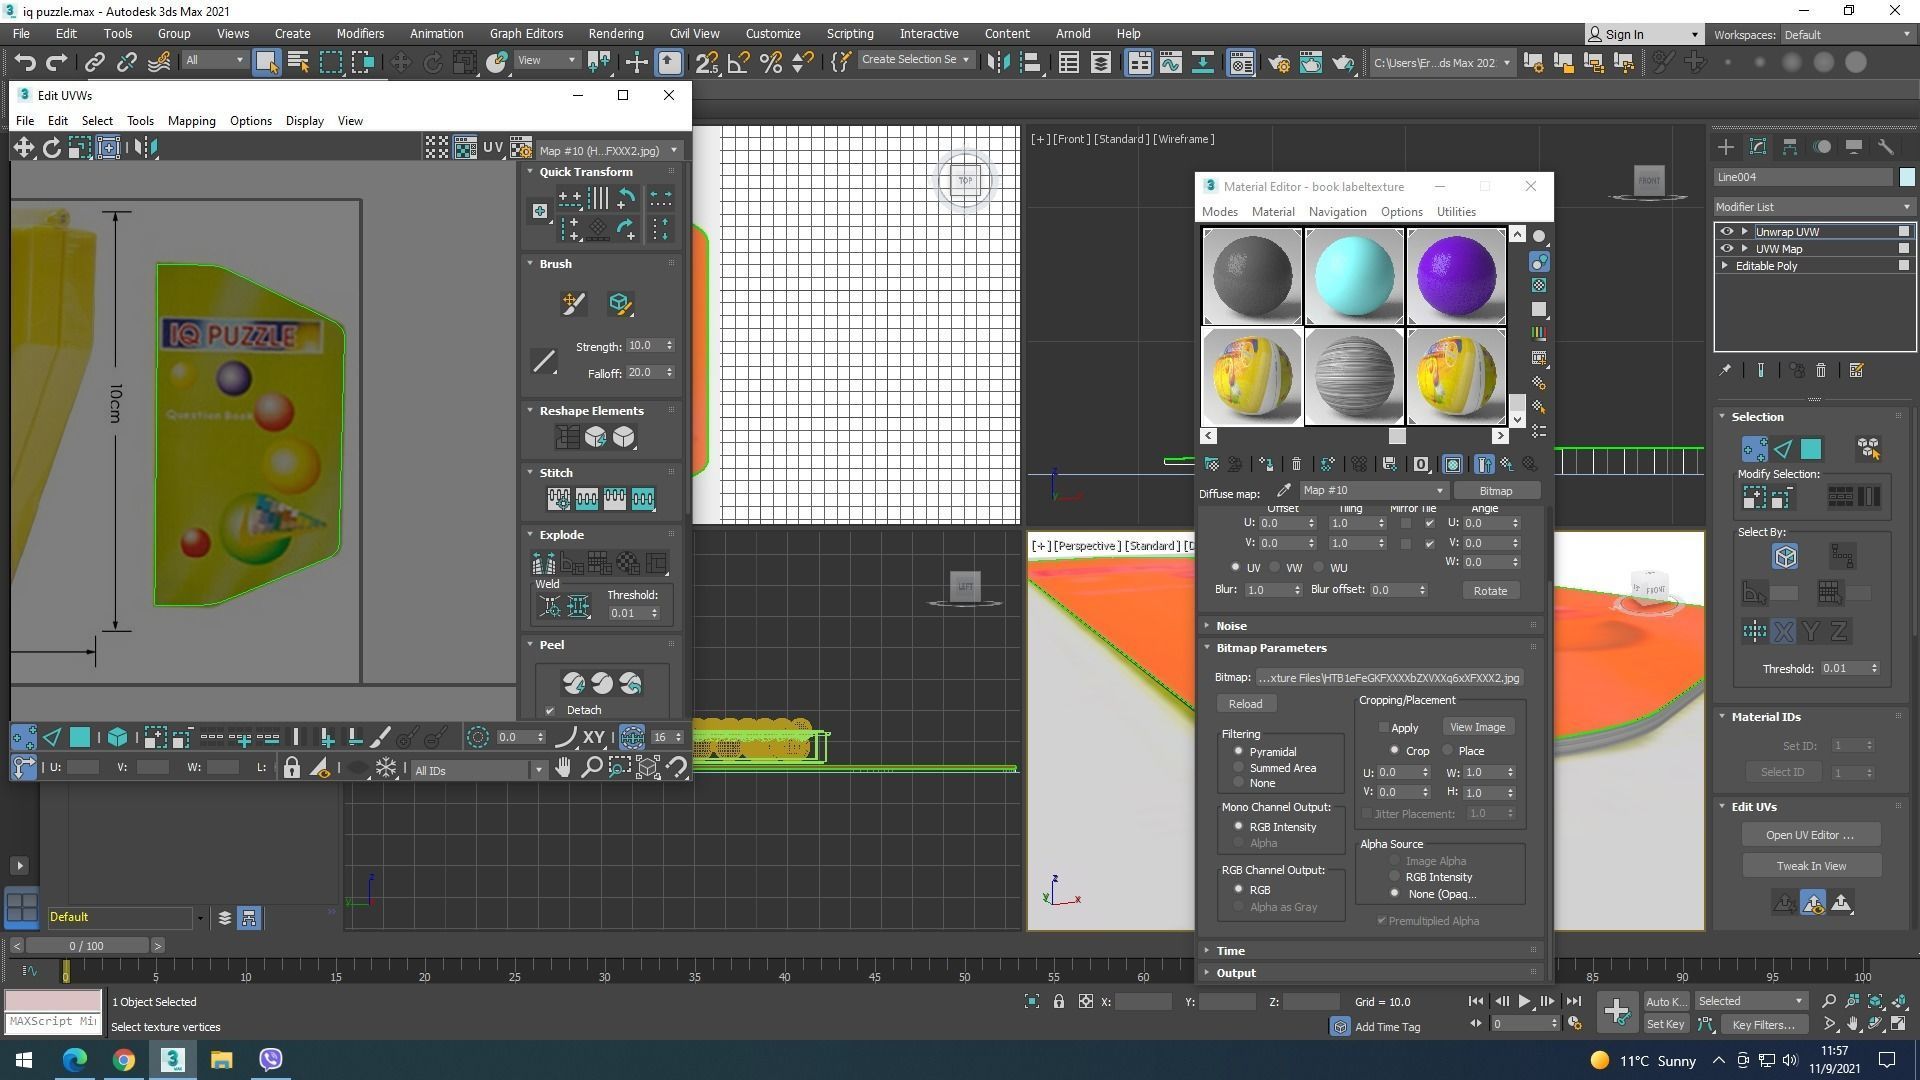
Task: Expand the Time rollout
Action: (x=1372, y=951)
